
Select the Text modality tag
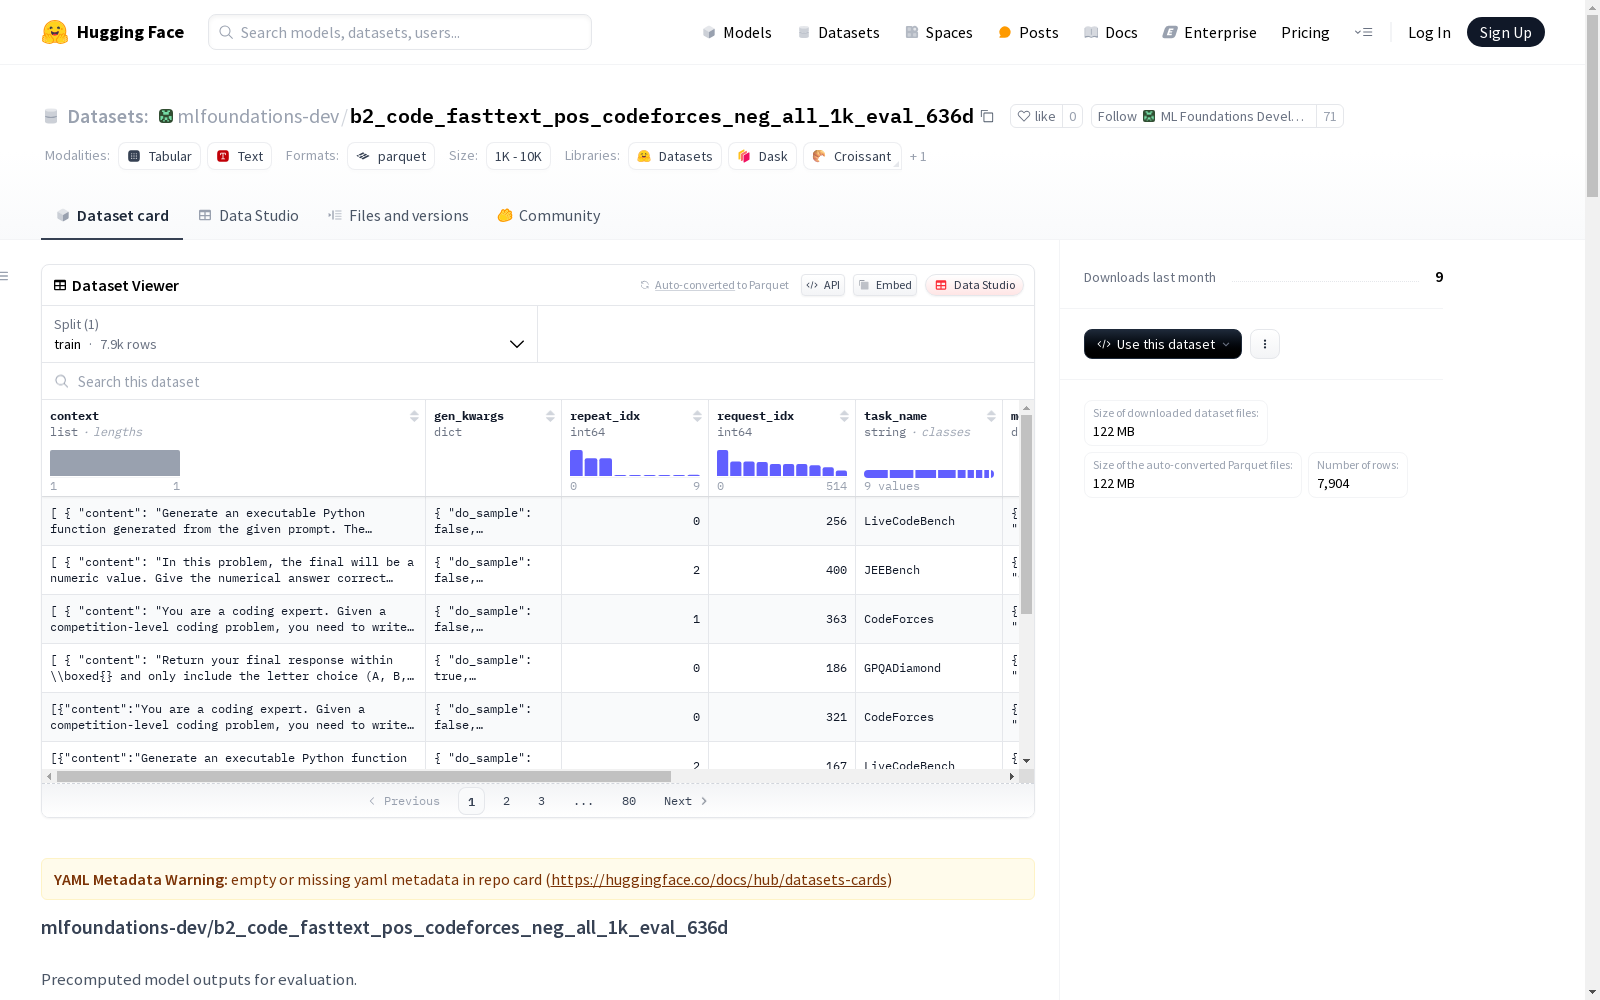click(x=240, y=156)
